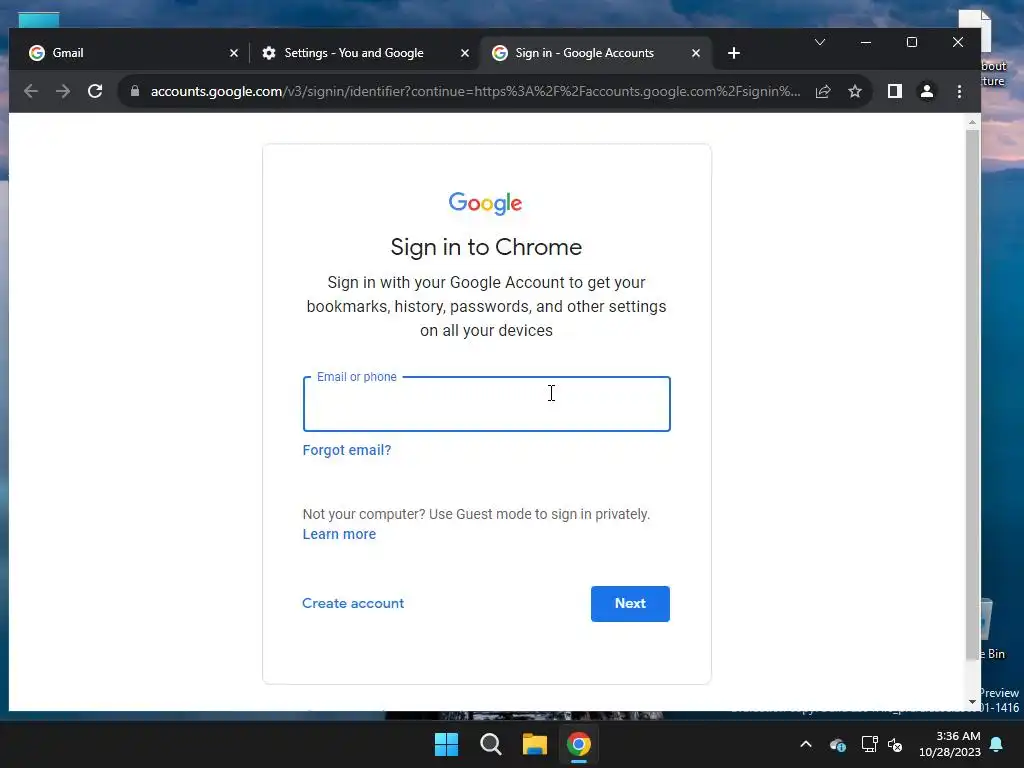The image size is (1024, 768).
Task: Open the Learn more link about Guest mode
Action: pos(339,534)
